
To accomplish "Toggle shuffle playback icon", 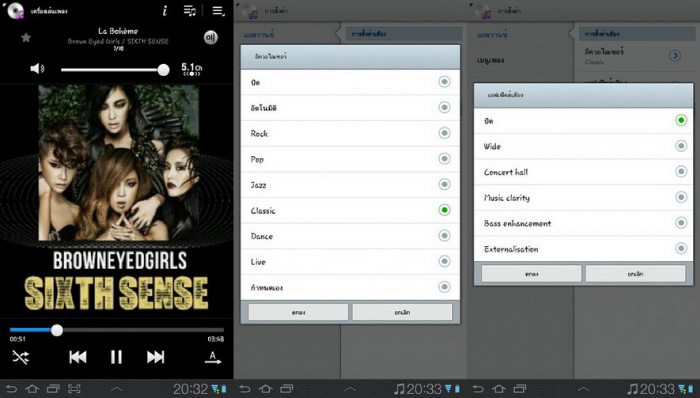I will coord(21,357).
